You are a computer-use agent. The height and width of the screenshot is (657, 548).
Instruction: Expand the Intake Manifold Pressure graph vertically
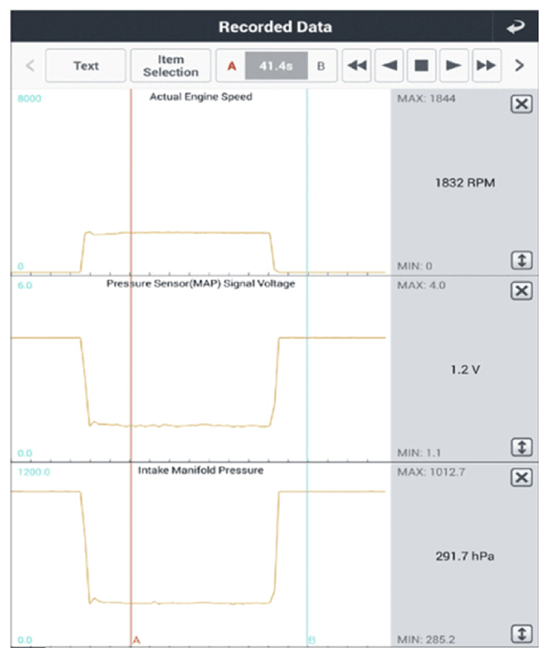(522, 634)
